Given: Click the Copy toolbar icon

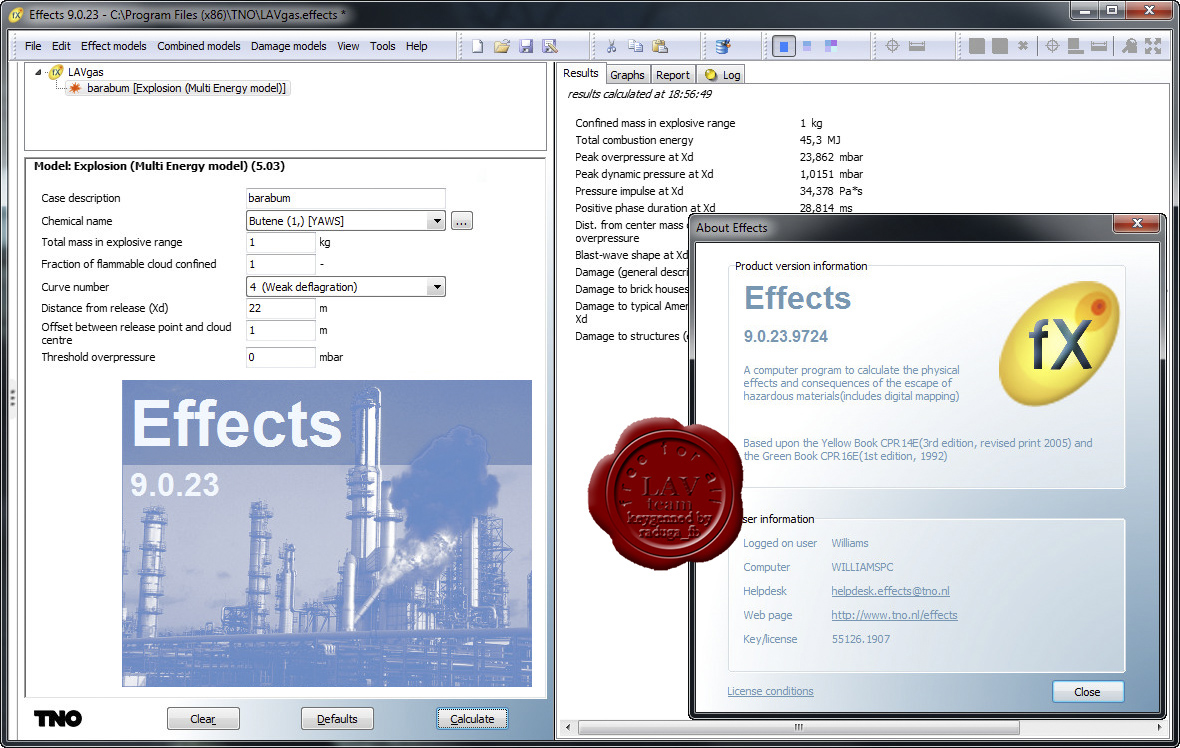Looking at the screenshot, I should tap(635, 47).
